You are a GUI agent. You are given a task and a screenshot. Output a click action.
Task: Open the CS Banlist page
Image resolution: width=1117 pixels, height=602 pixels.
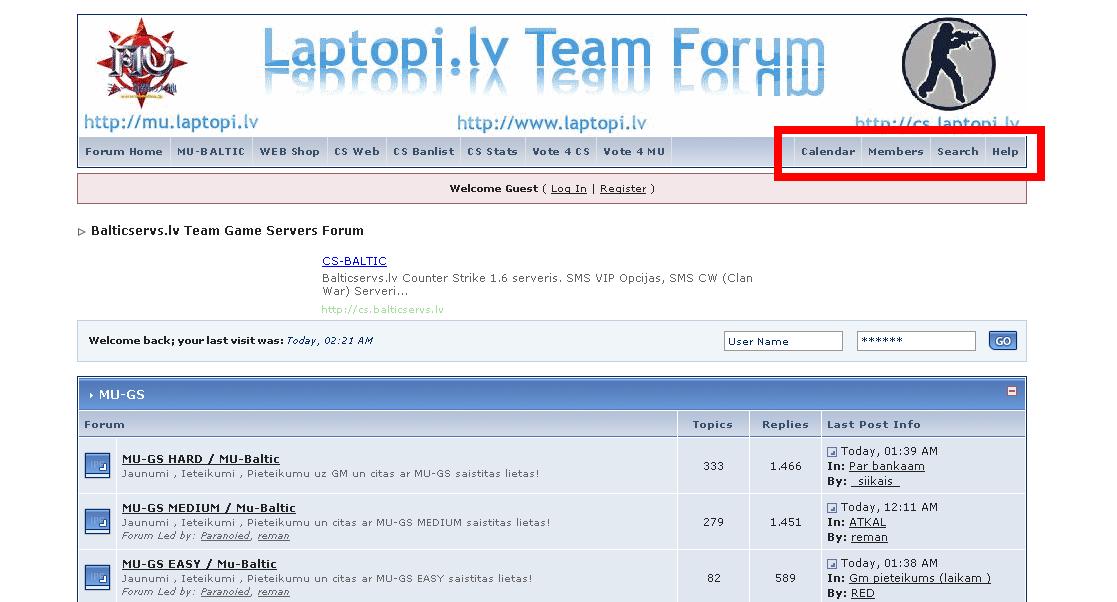(x=423, y=152)
